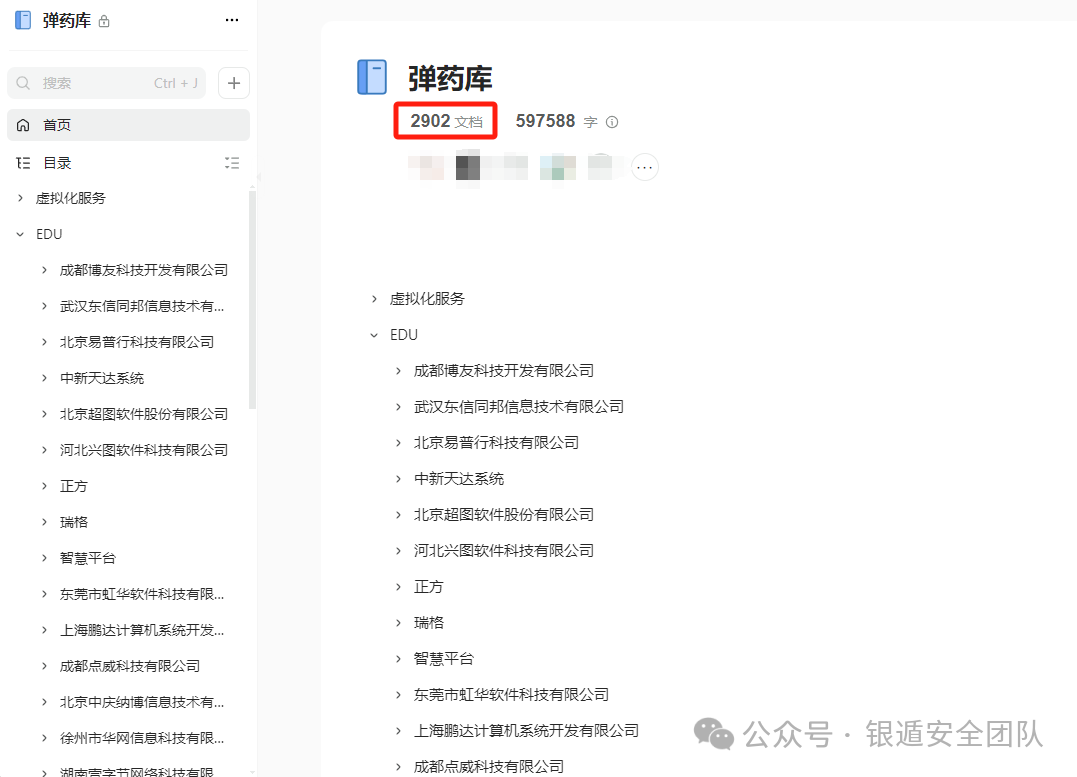The width and height of the screenshot is (1077, 777).
Task: Go to 首页 in the sidebar
Action: click(x=128, y=125)
